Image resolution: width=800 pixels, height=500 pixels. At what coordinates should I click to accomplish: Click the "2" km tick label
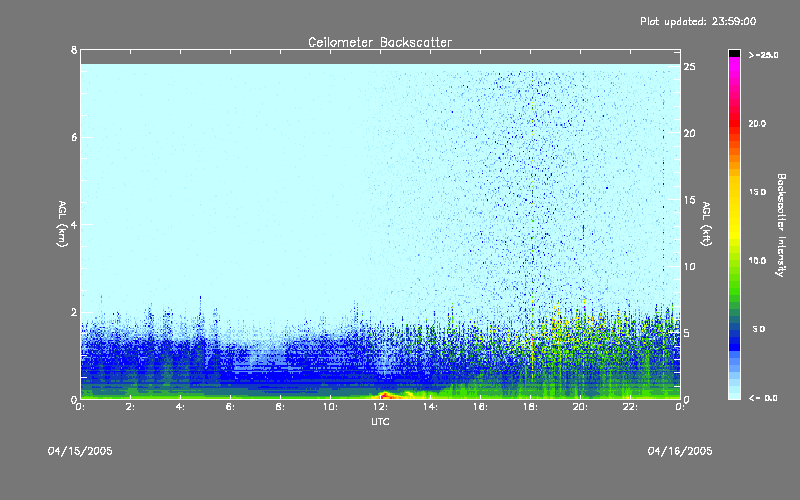[74, 312]
